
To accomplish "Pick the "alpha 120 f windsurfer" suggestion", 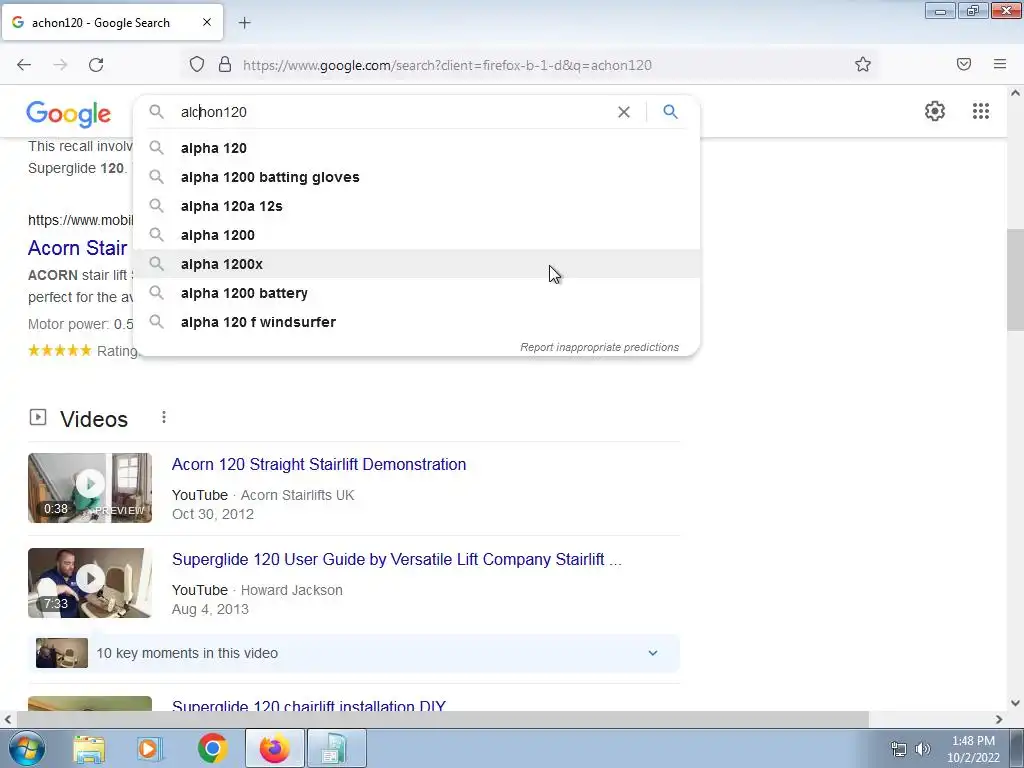I will 417,322.
